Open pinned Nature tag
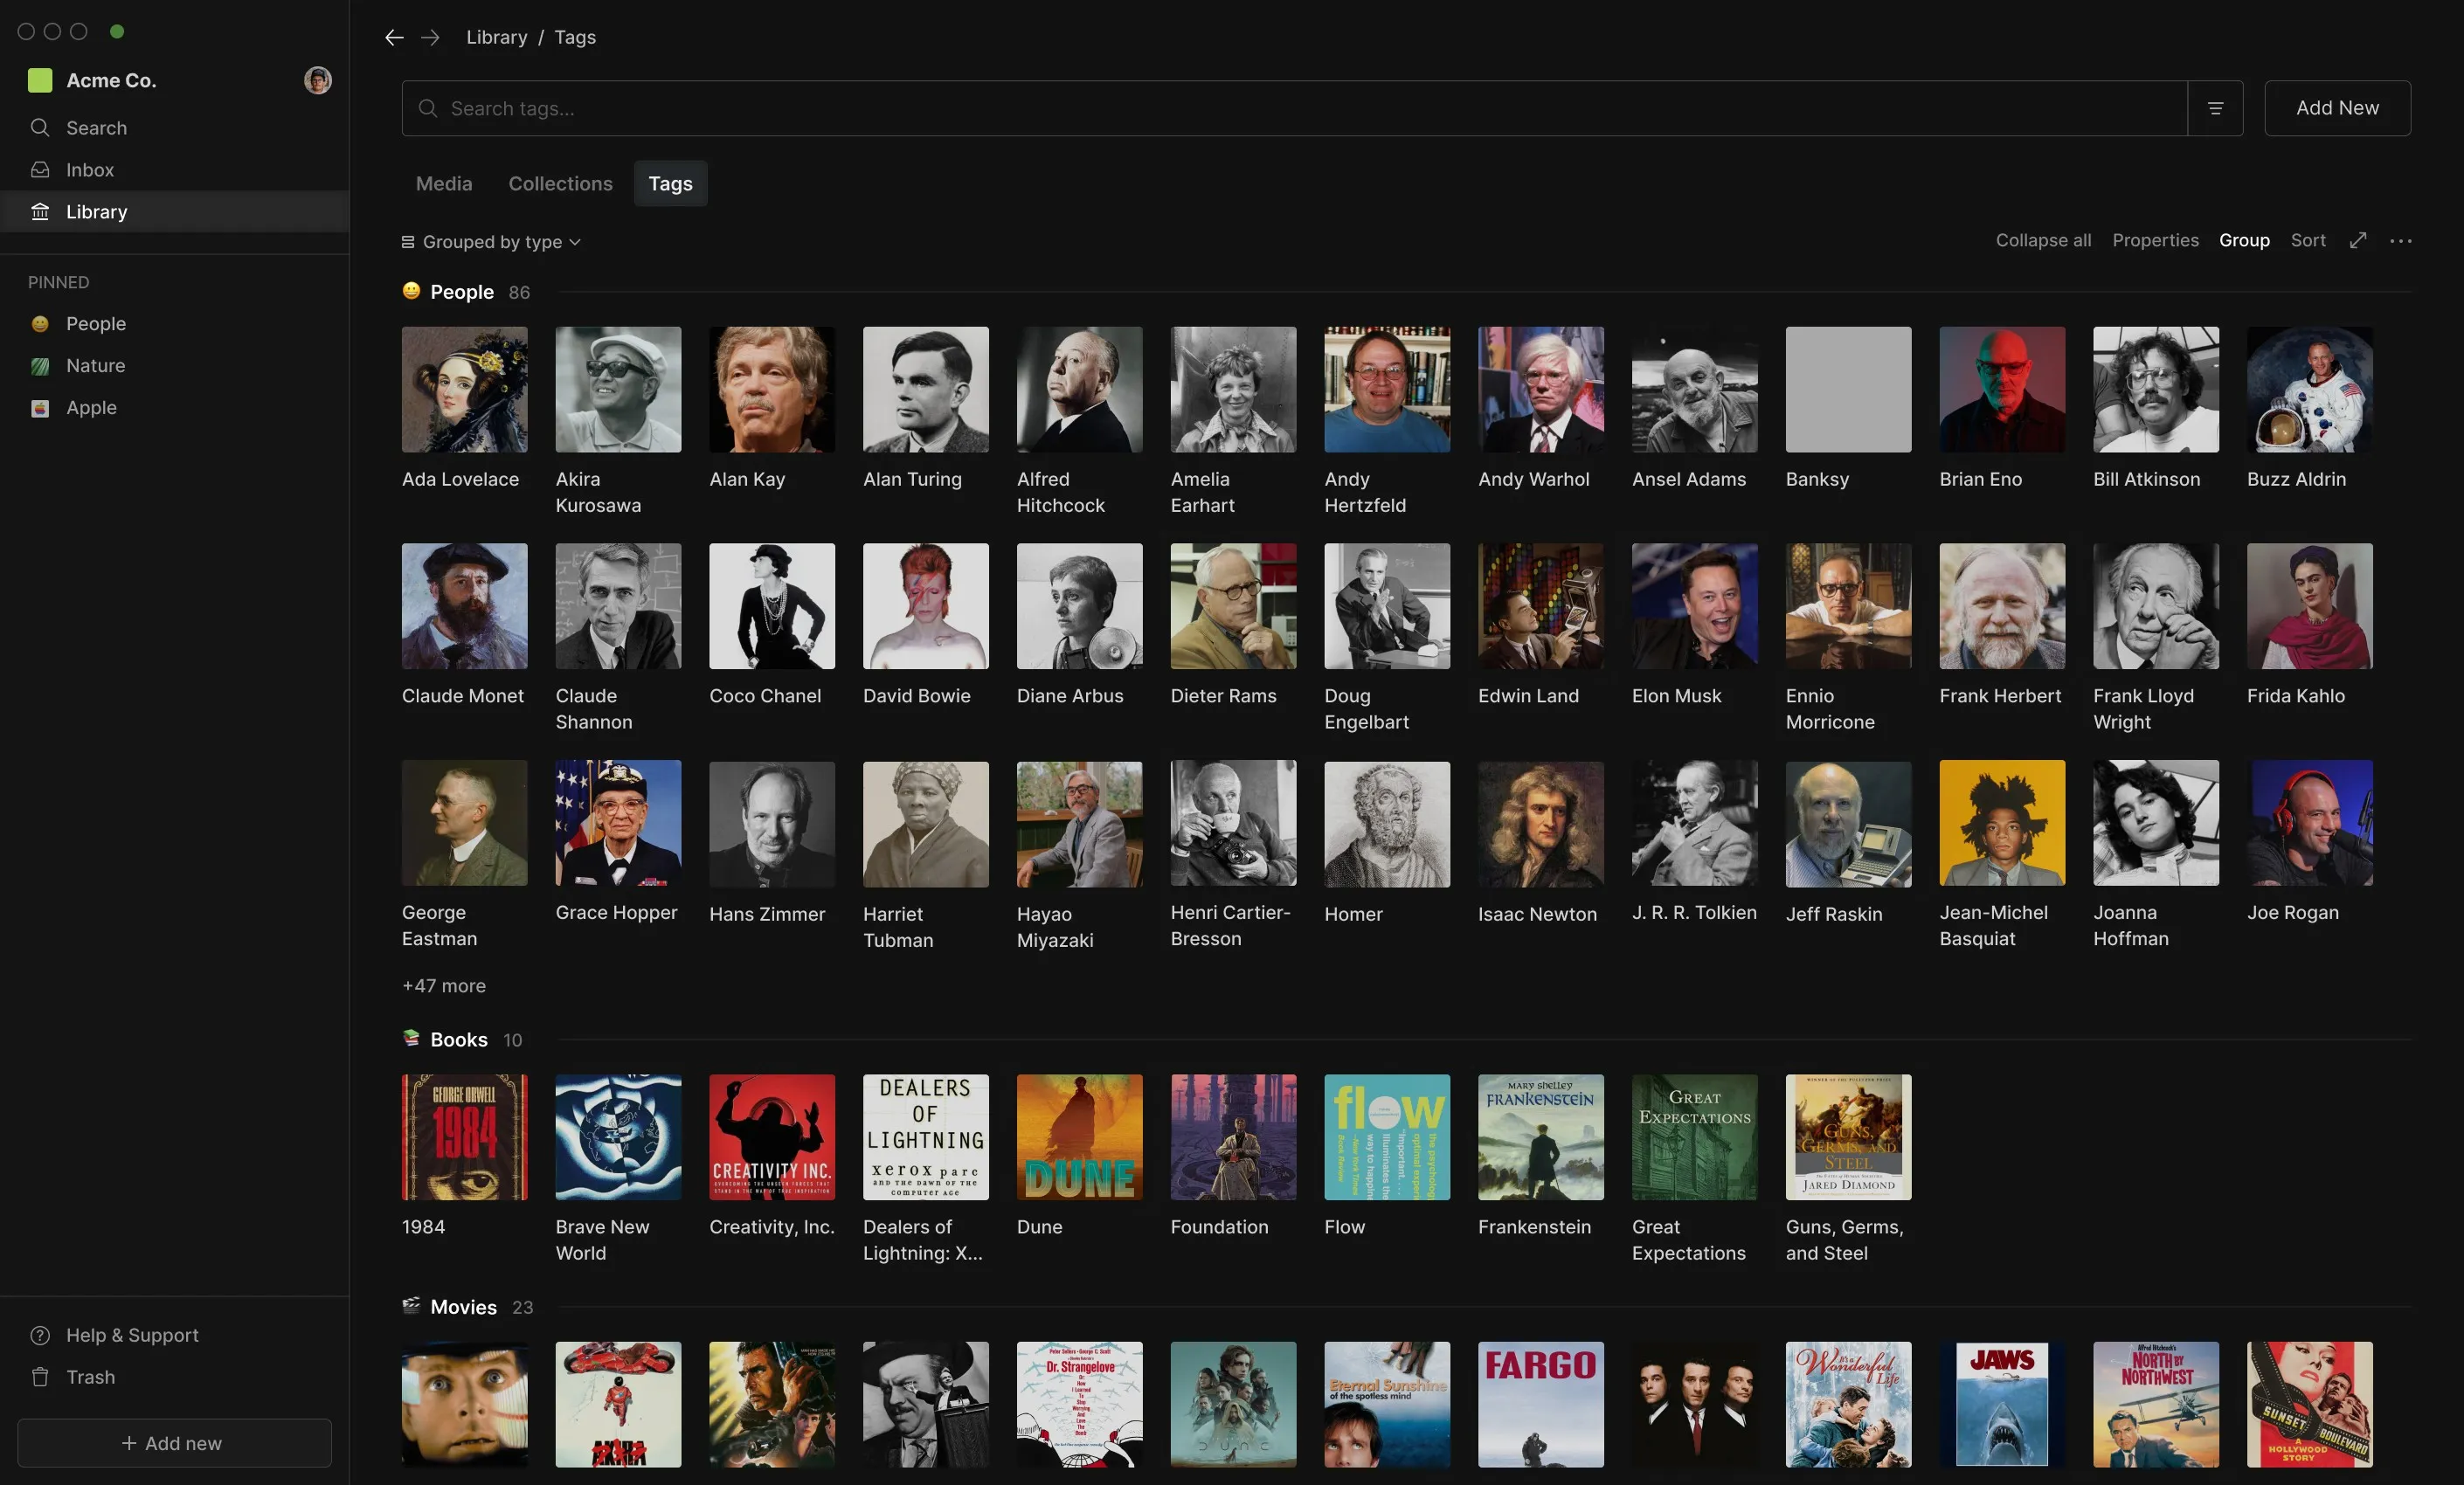Image resolution: width=2464 pixels, height=1485 pixels. tap(175, 366)
